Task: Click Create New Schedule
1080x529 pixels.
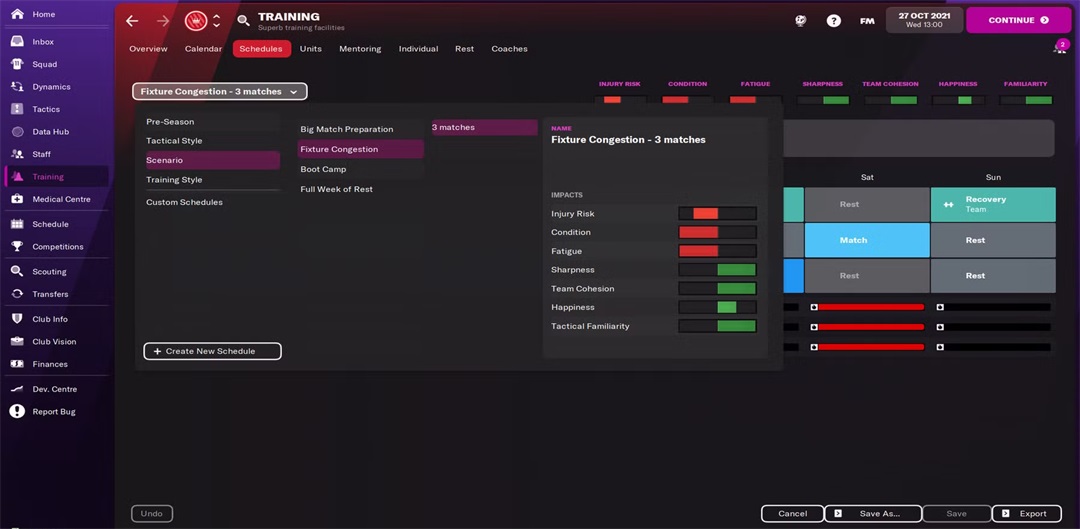Action: pyautogui.click(x=212, y=351)
